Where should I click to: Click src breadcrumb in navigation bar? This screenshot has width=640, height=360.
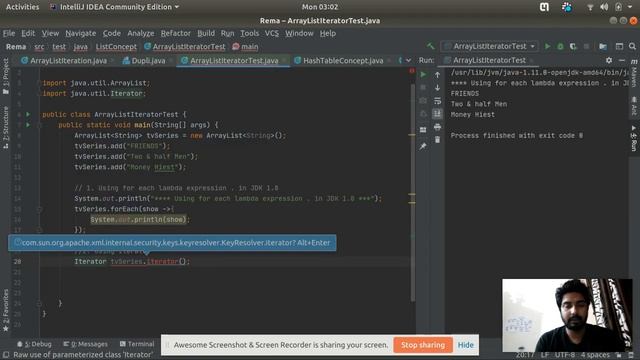[x=39, y=47]
